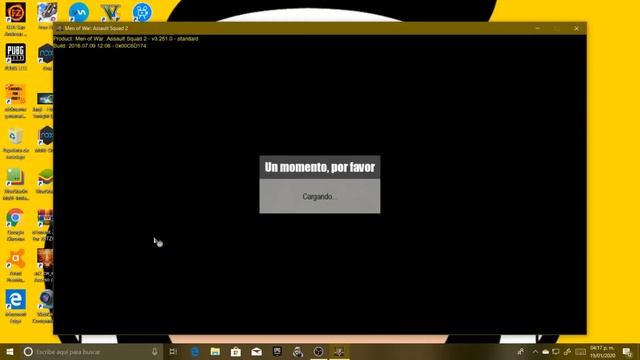The width and height of the screenshot is (640, 360).
Task: Click the OneDrive cloud tray icon
Action: pyautogui.click(x=545, y=352)
